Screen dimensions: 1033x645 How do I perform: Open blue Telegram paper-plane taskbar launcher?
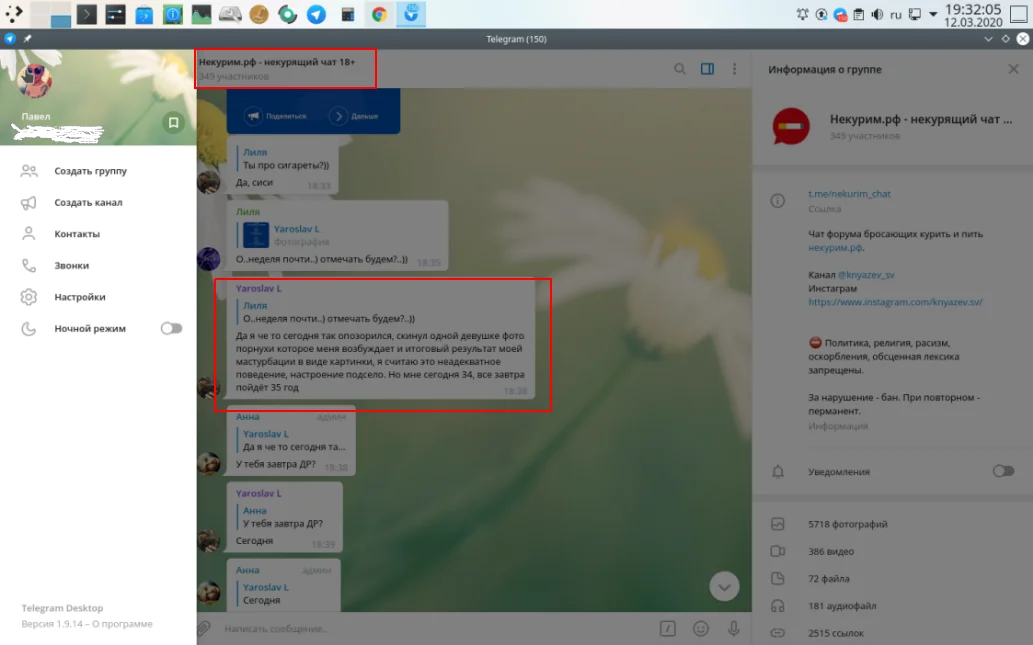tap(316, 14)
